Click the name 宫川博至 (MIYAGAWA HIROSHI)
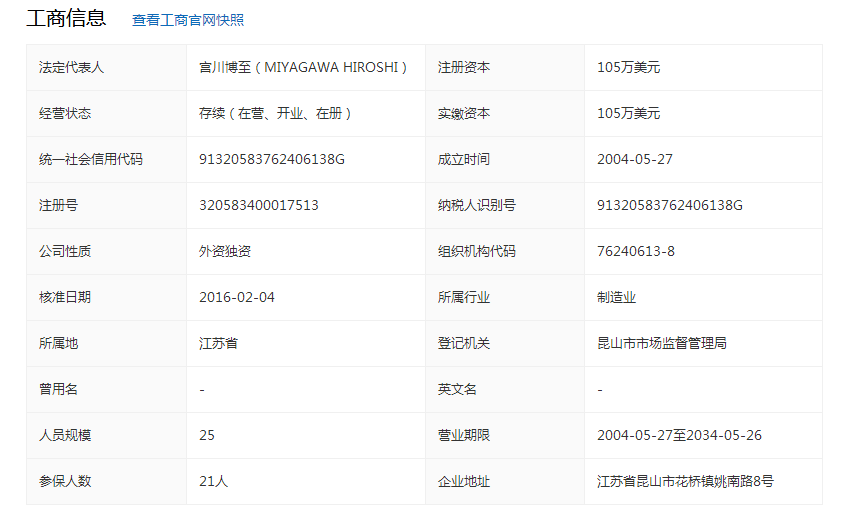Image resolution: width=852 pixels, height=515 pixels. [x=303, y=67]
